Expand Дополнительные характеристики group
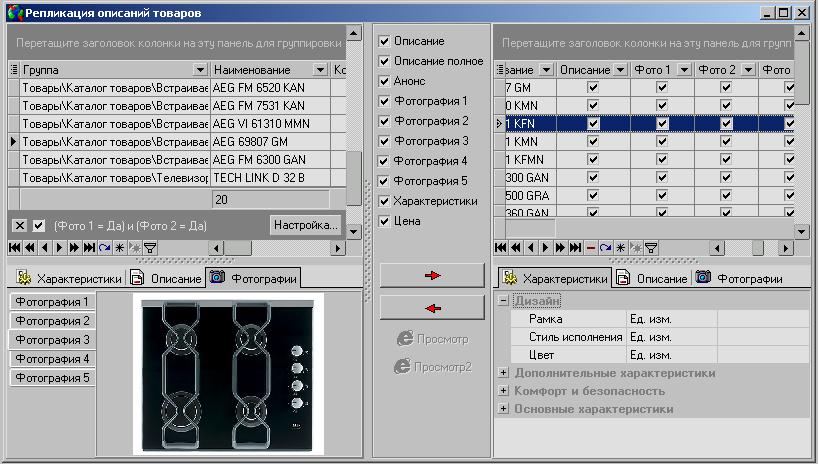818x464 pixels. (x=503, y=373)
